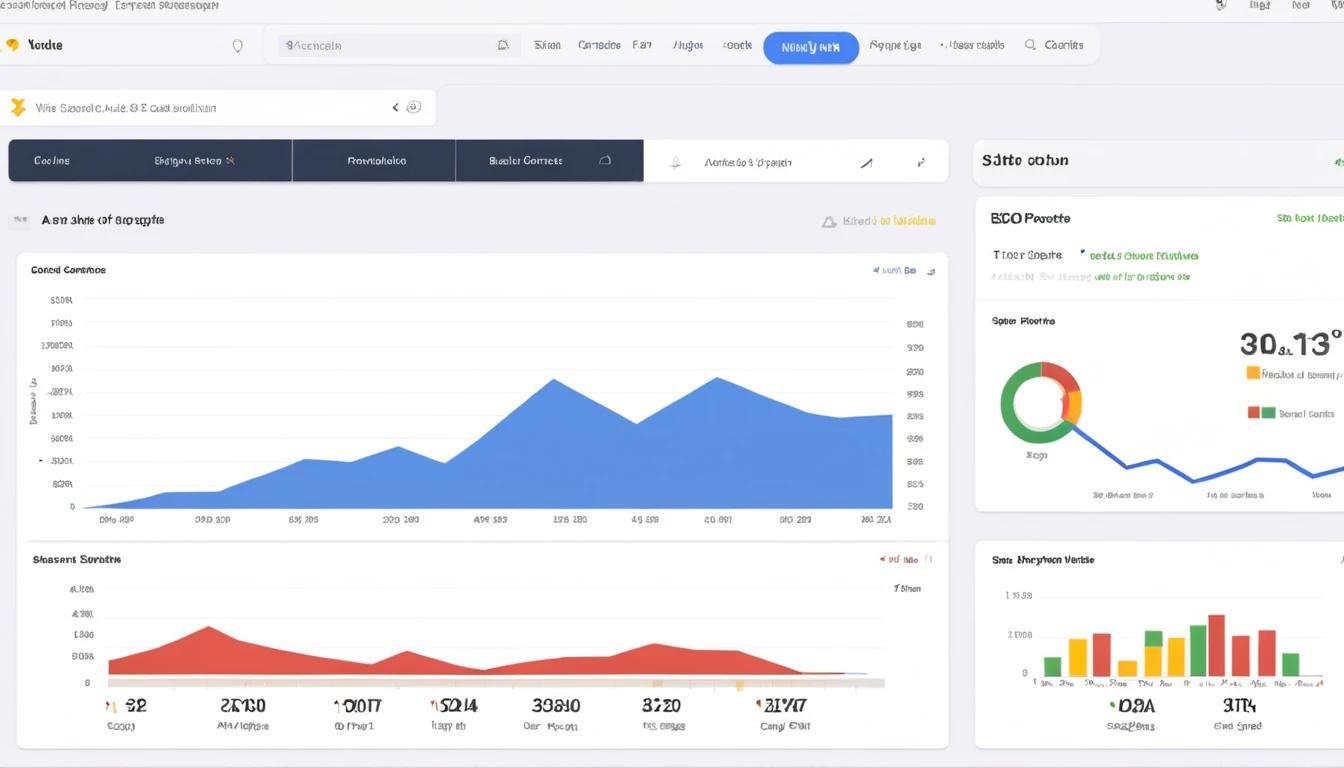Image resolution: width=1344 pixels, height=768 pixels.
Task: Collapse the breadcrumb bar using the left chevron
Action: (396, 107)
